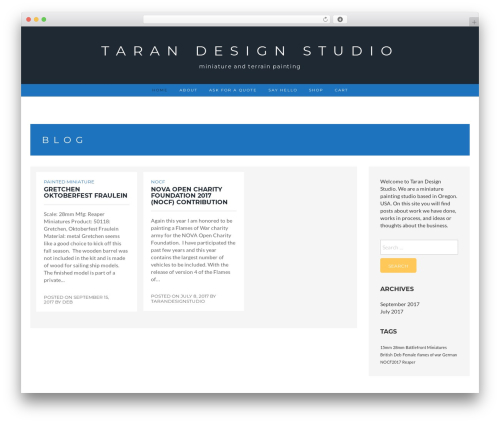Image resolution: width=500 pixels, height=423 pixels.
Task: Open the July 2017 archive
Action: pos(392,312)
